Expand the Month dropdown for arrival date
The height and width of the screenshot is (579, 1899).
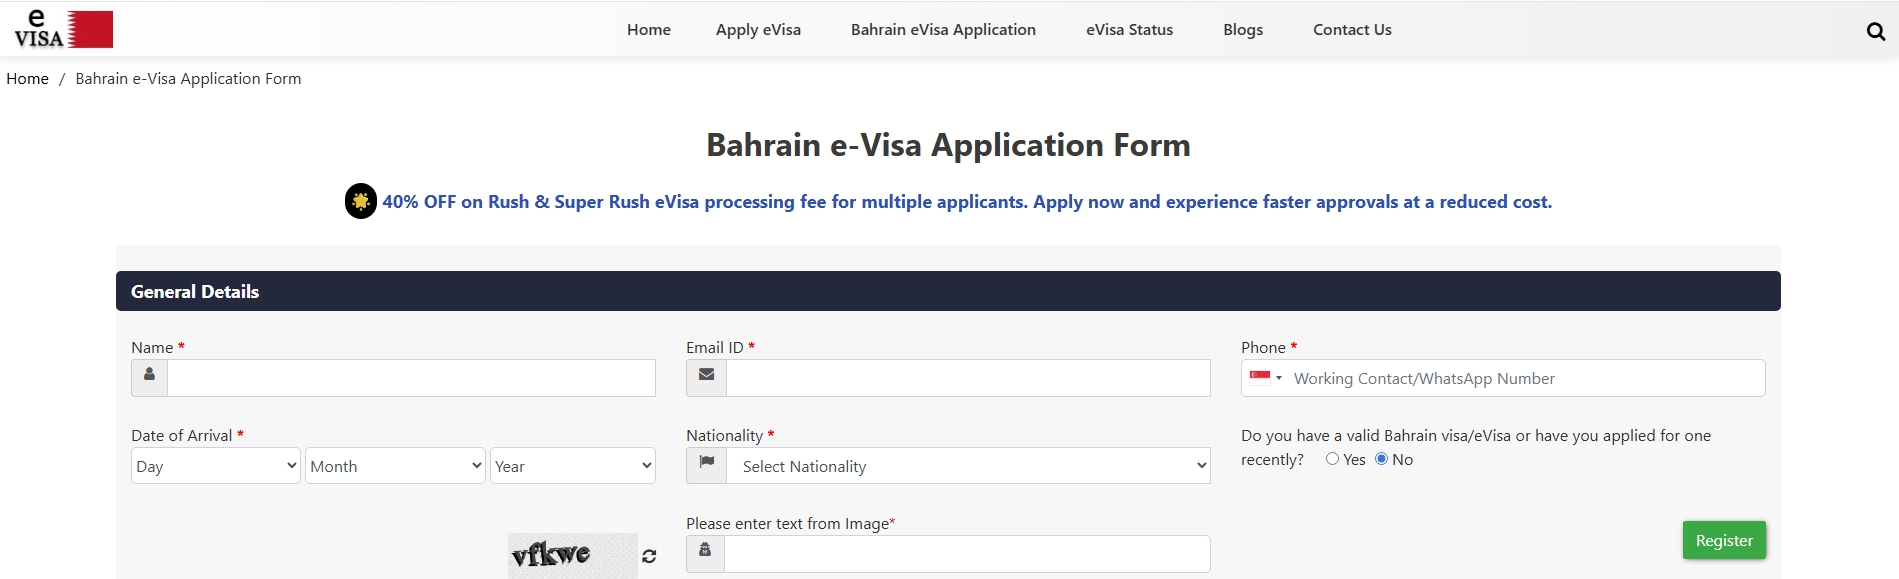[395, 466]
